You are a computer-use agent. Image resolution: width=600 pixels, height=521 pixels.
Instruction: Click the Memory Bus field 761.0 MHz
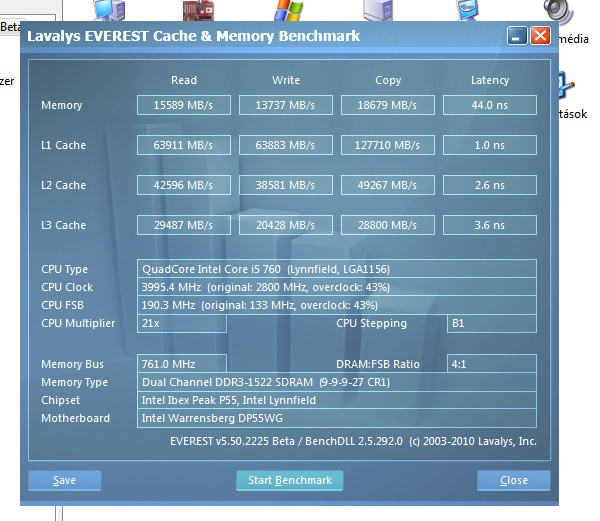point(182,364)
